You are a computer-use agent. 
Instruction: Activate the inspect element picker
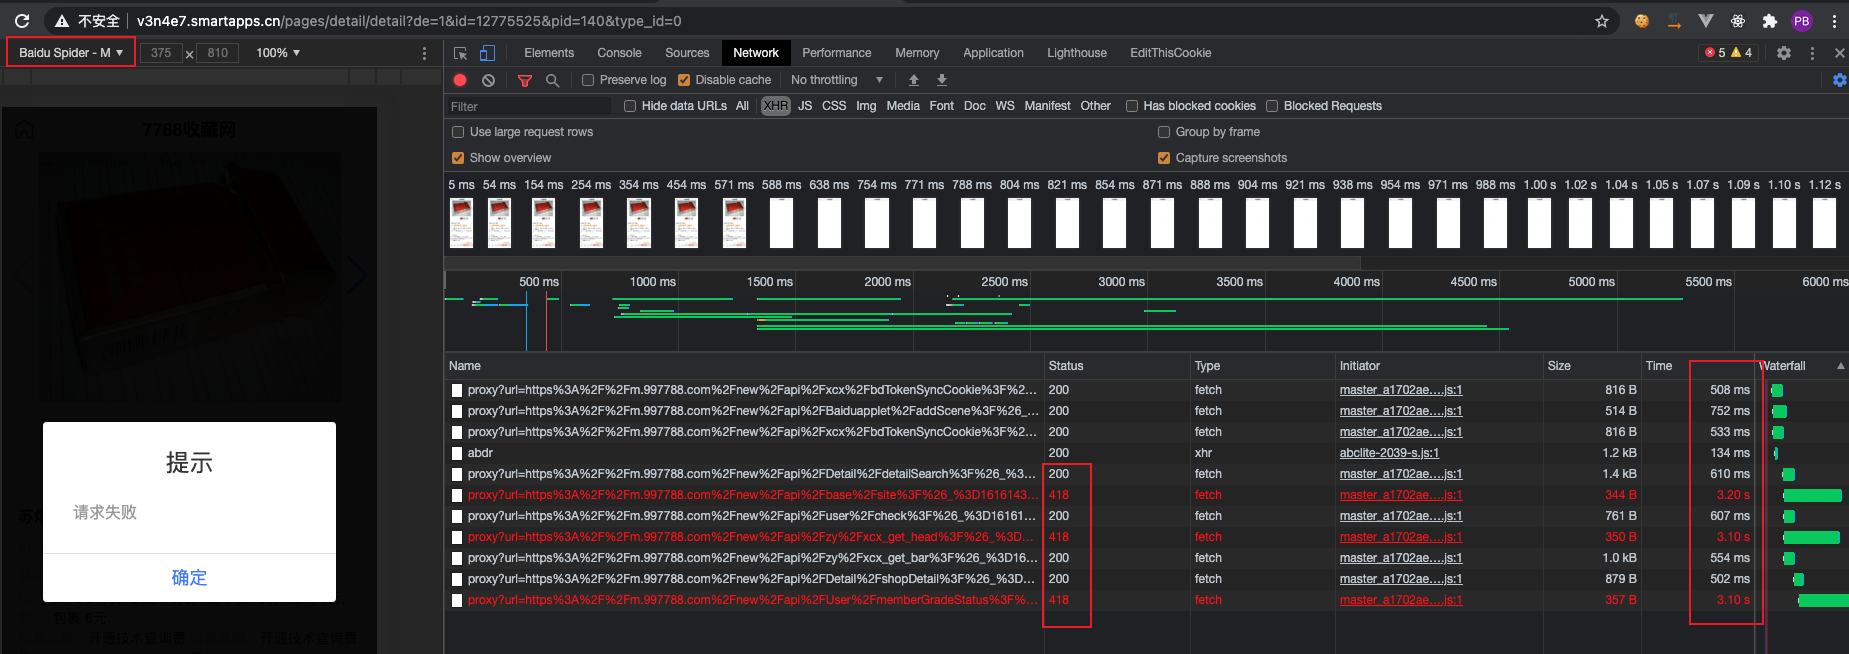[460, 53]
